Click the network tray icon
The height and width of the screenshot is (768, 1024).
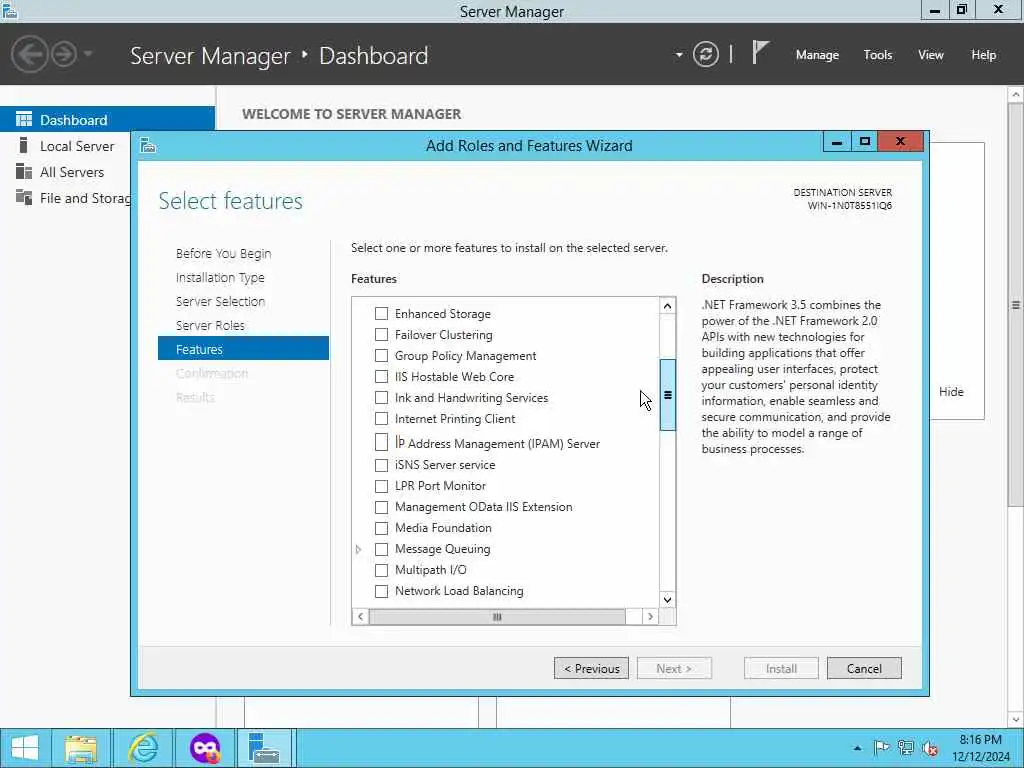coord(906,748)
